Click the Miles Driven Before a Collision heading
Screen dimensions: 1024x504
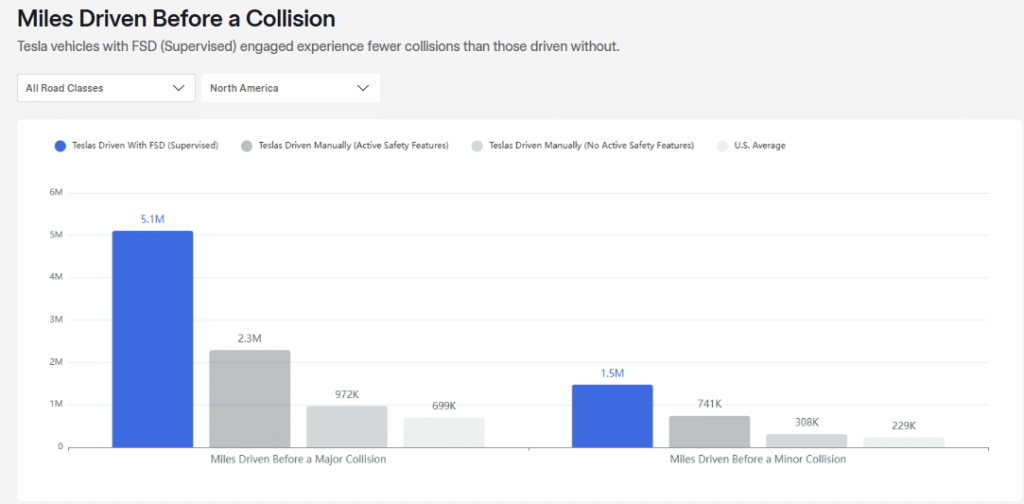tap(176, 19)
